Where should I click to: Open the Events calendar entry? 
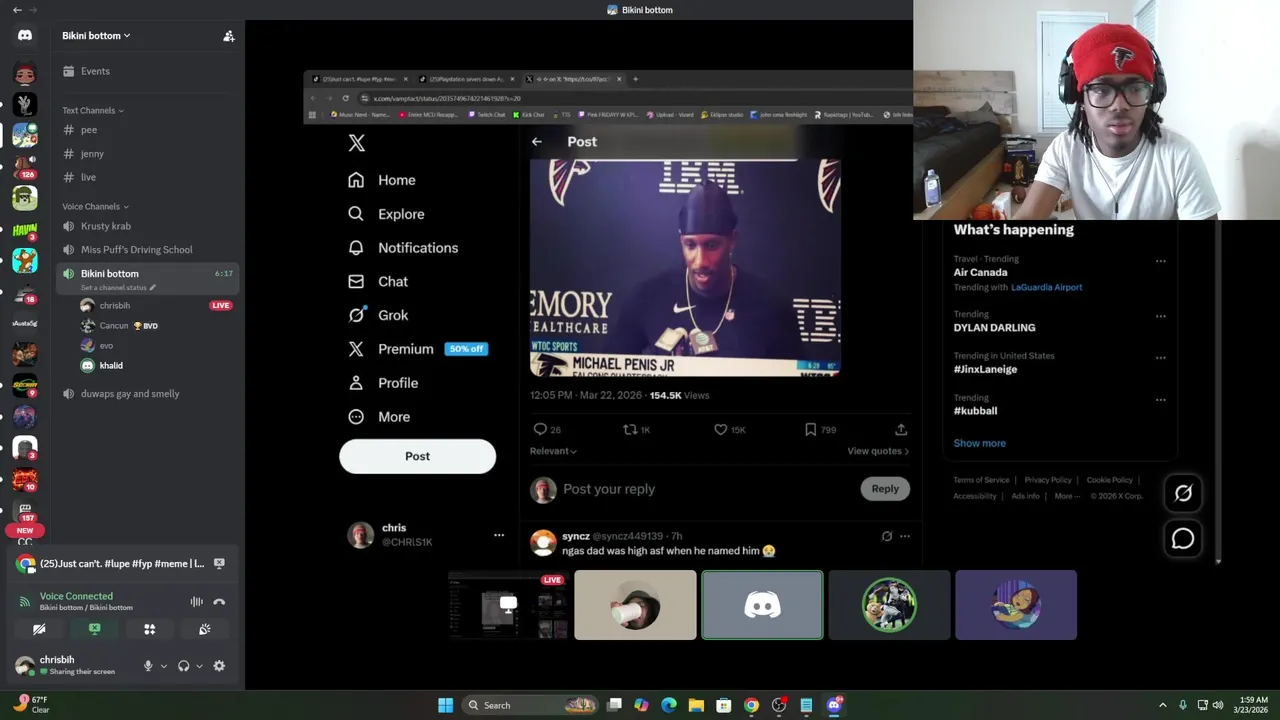95,71
